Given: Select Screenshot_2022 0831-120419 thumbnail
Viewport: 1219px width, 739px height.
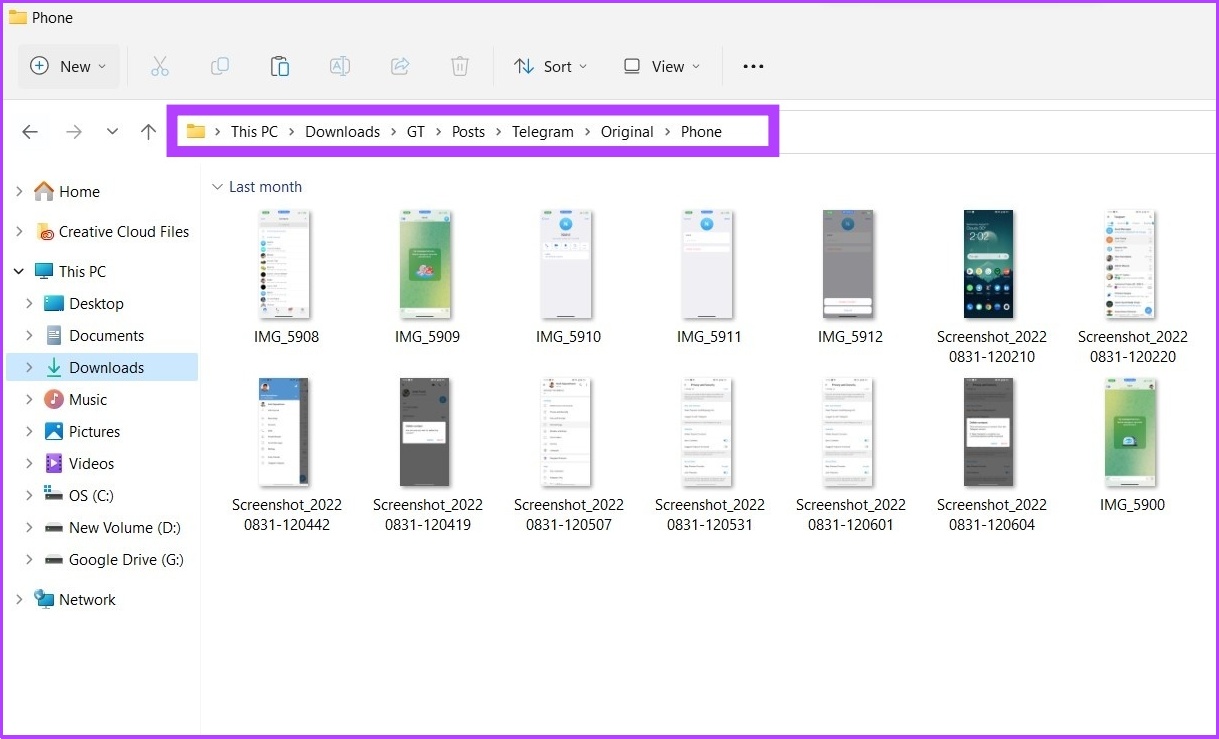Looking at the screenshot, I should point(425,432).
